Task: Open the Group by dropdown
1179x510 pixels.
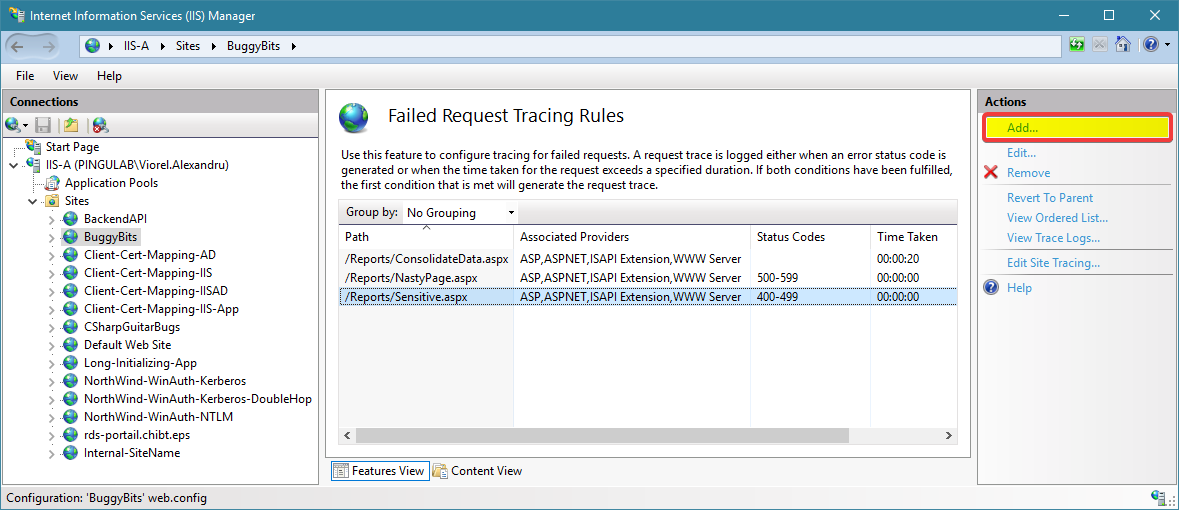Action: pos(460,213)
